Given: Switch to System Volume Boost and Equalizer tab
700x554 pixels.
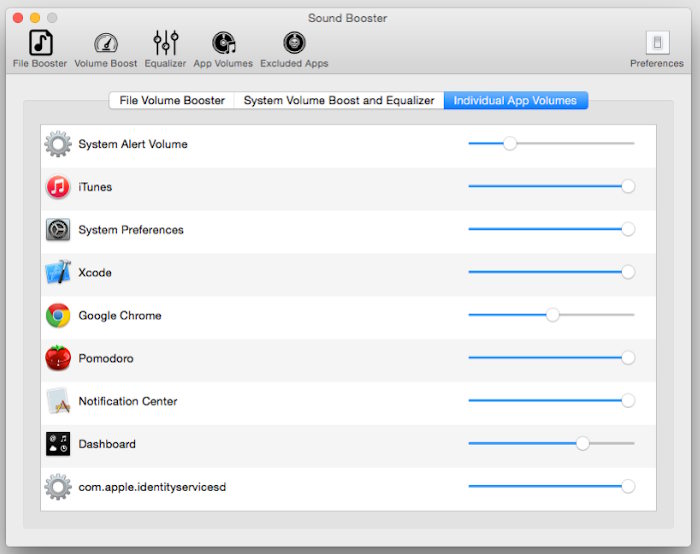Looking at the screenshot, I should coord(339,100).
